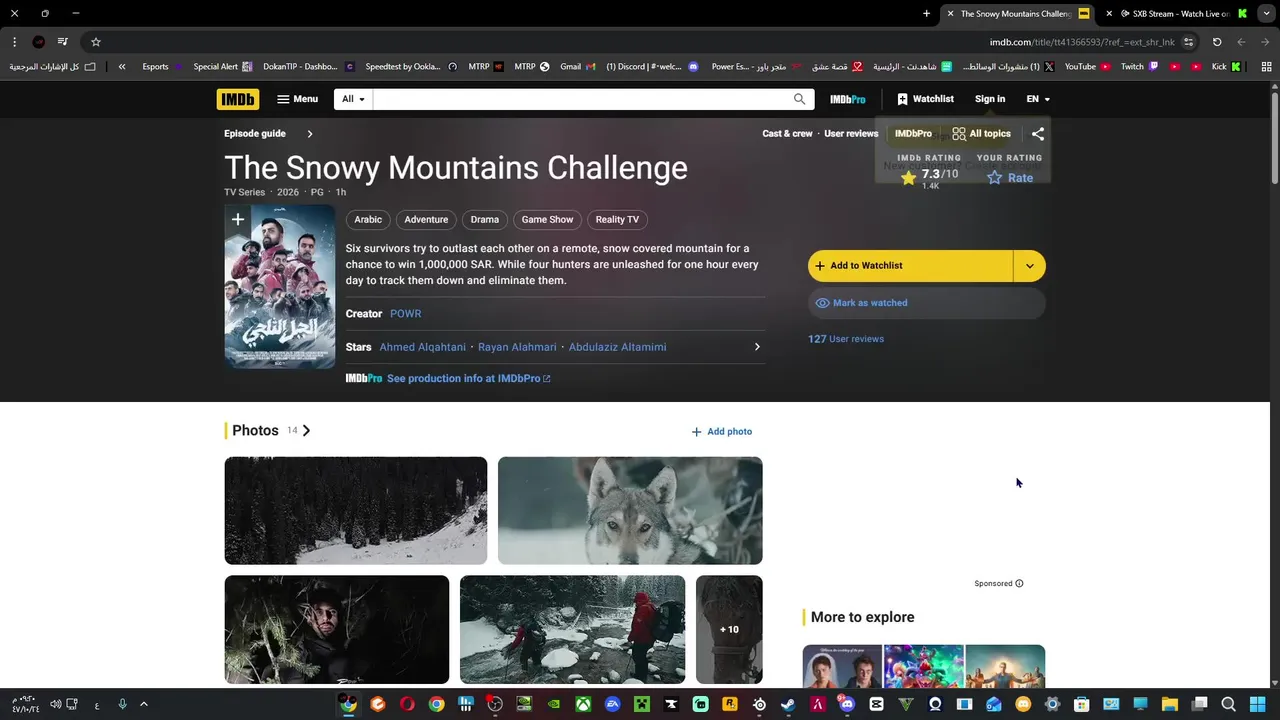This screenshot has width=1280, height=720.
Task: Open the IMDb Menu hamburger
Action: 297,99
